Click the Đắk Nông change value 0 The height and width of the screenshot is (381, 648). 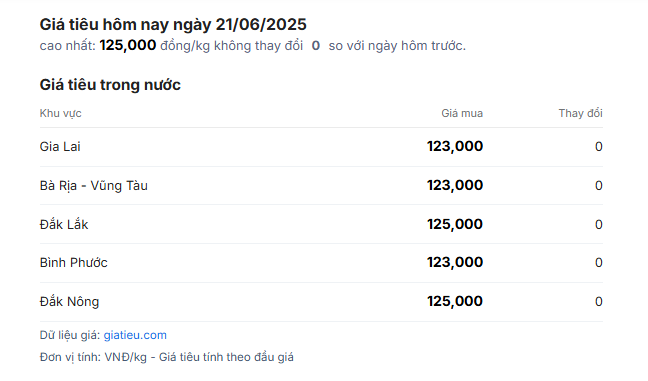598,302
